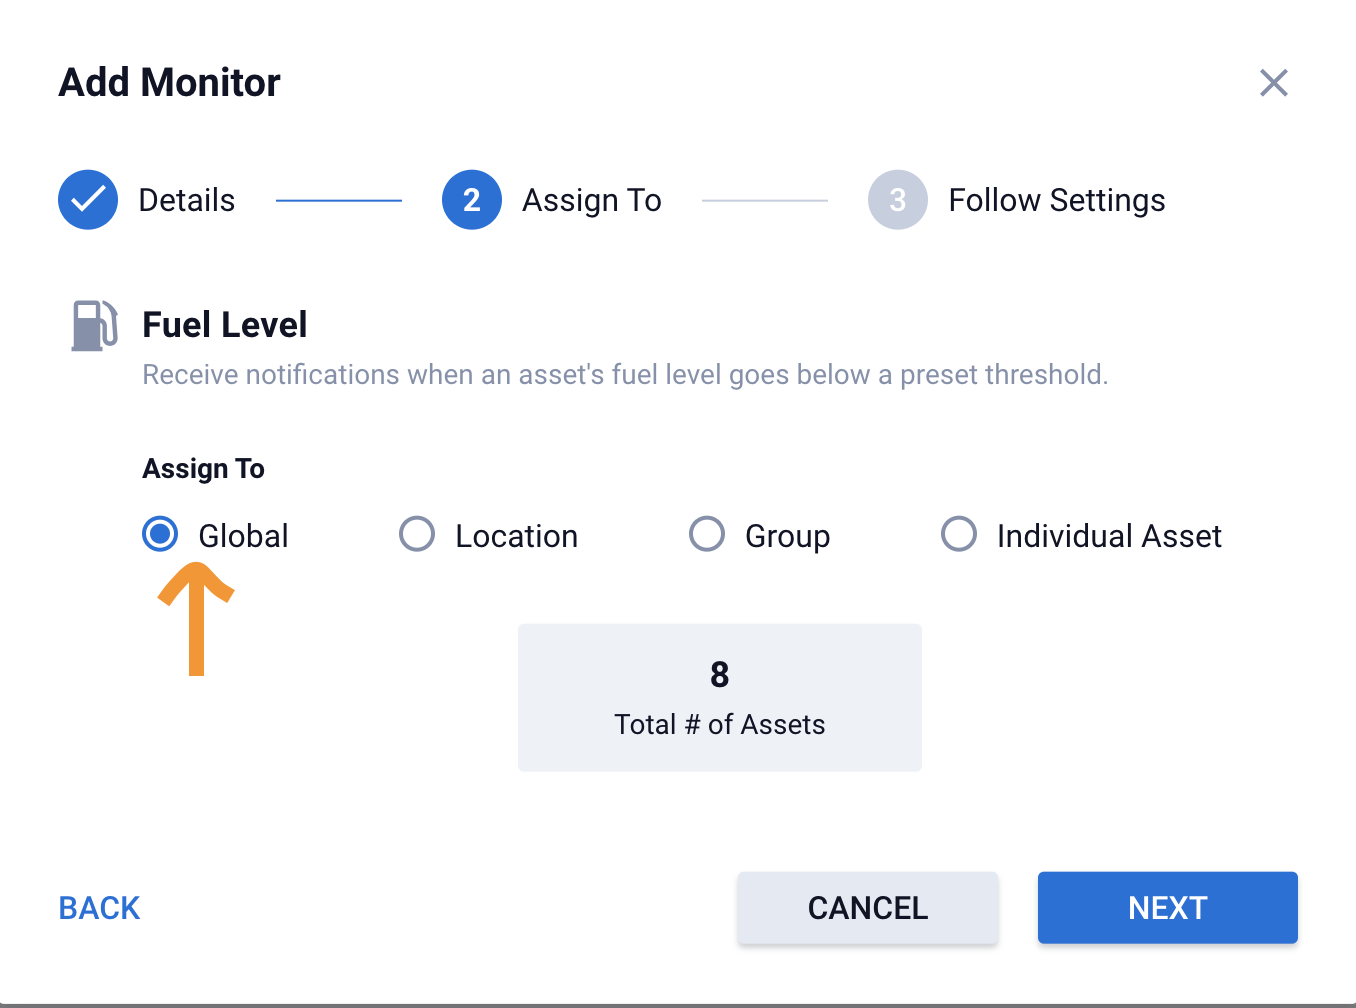This screenshot has height=1008, width=1356.
Task: Click the step 2 number circle
Action: [471, 200]
